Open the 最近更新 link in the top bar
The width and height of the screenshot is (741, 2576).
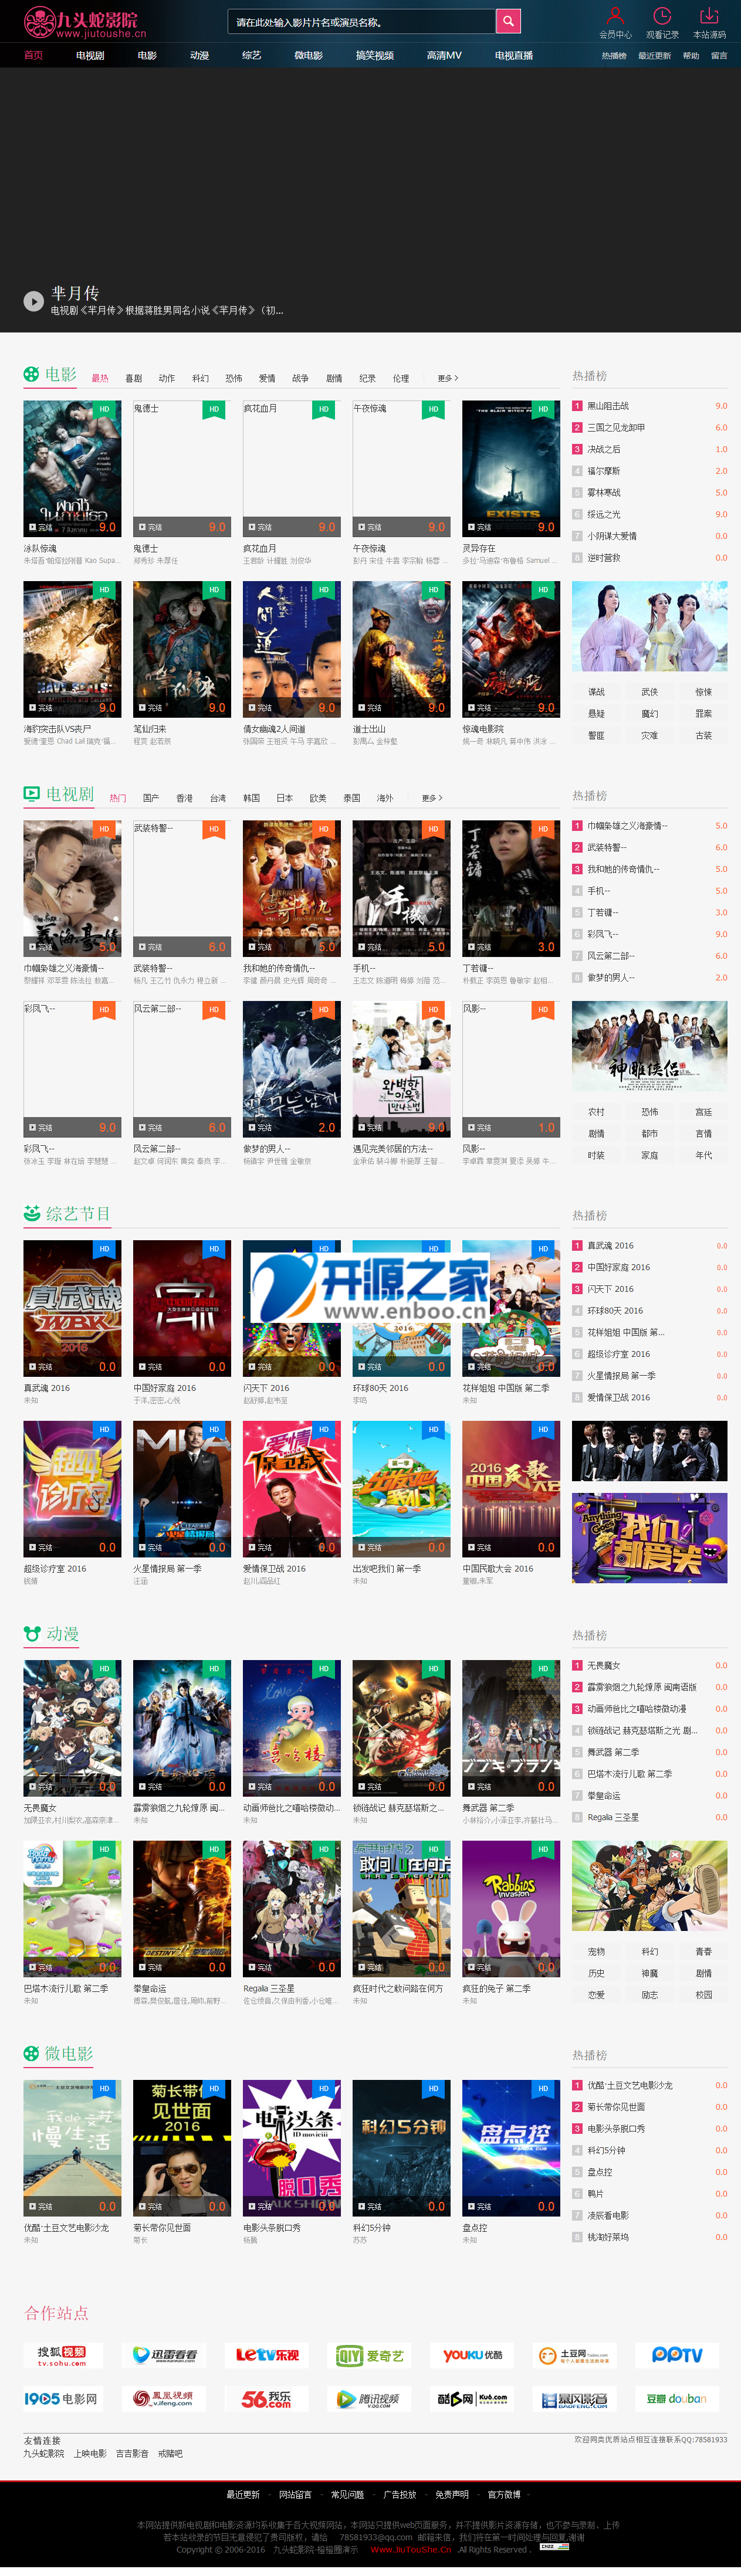point(655,56)
